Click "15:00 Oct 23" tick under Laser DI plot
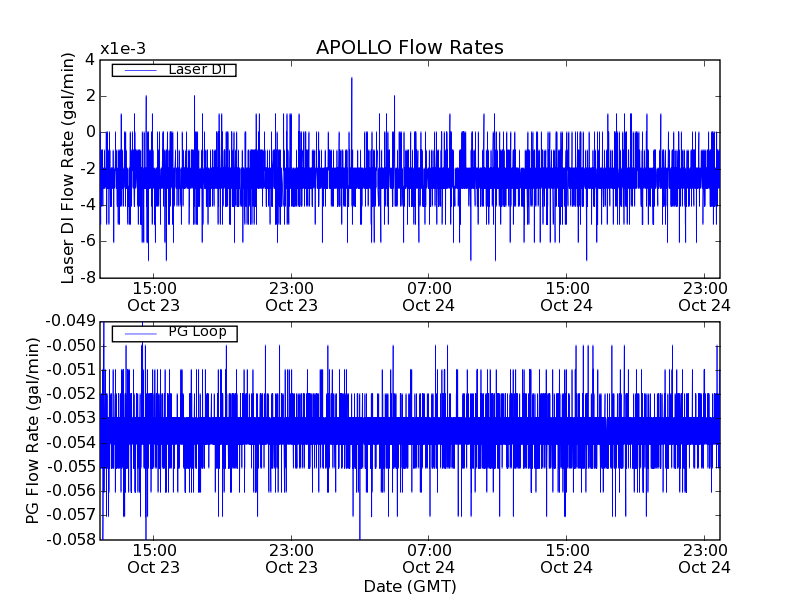The image size is (800, 600). pyautogui.click(x=154, y=297)
